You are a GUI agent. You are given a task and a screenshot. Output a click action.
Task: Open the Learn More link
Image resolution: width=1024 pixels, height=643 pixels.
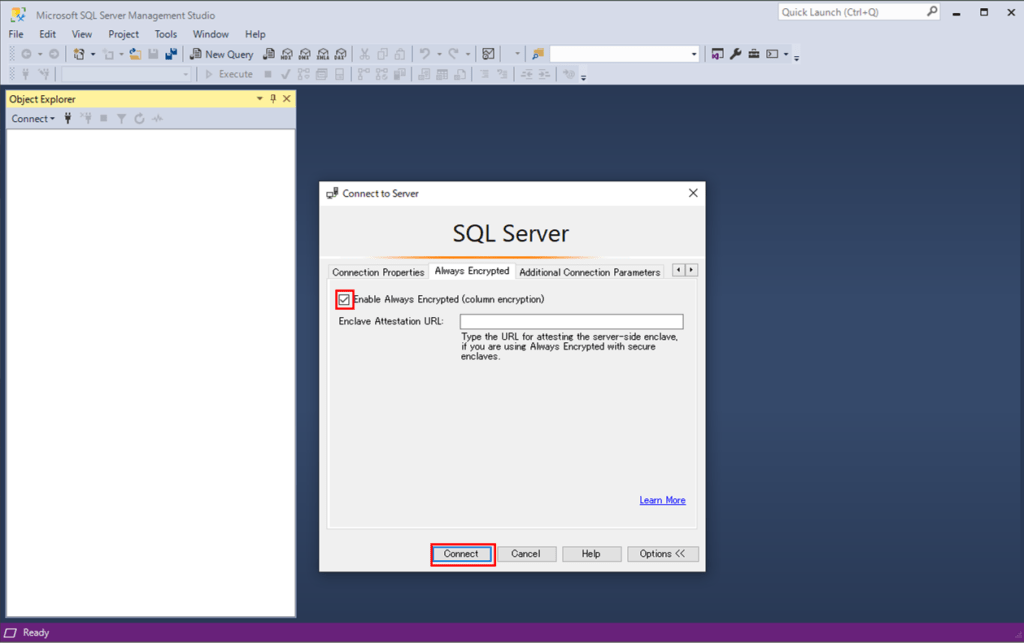(662, 500)
